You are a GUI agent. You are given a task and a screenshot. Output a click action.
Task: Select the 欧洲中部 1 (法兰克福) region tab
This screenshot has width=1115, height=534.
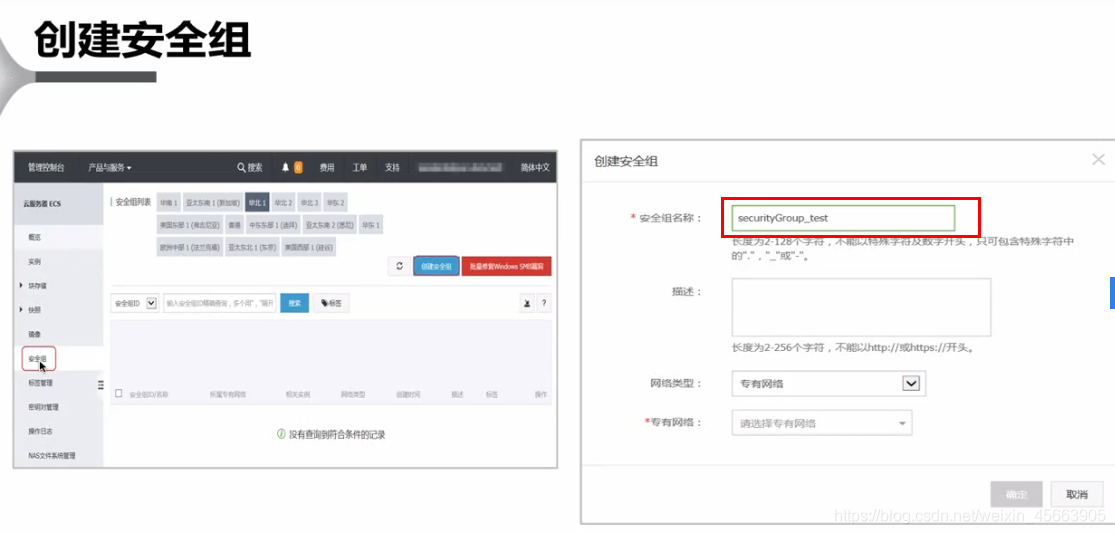tap(190, 247)
